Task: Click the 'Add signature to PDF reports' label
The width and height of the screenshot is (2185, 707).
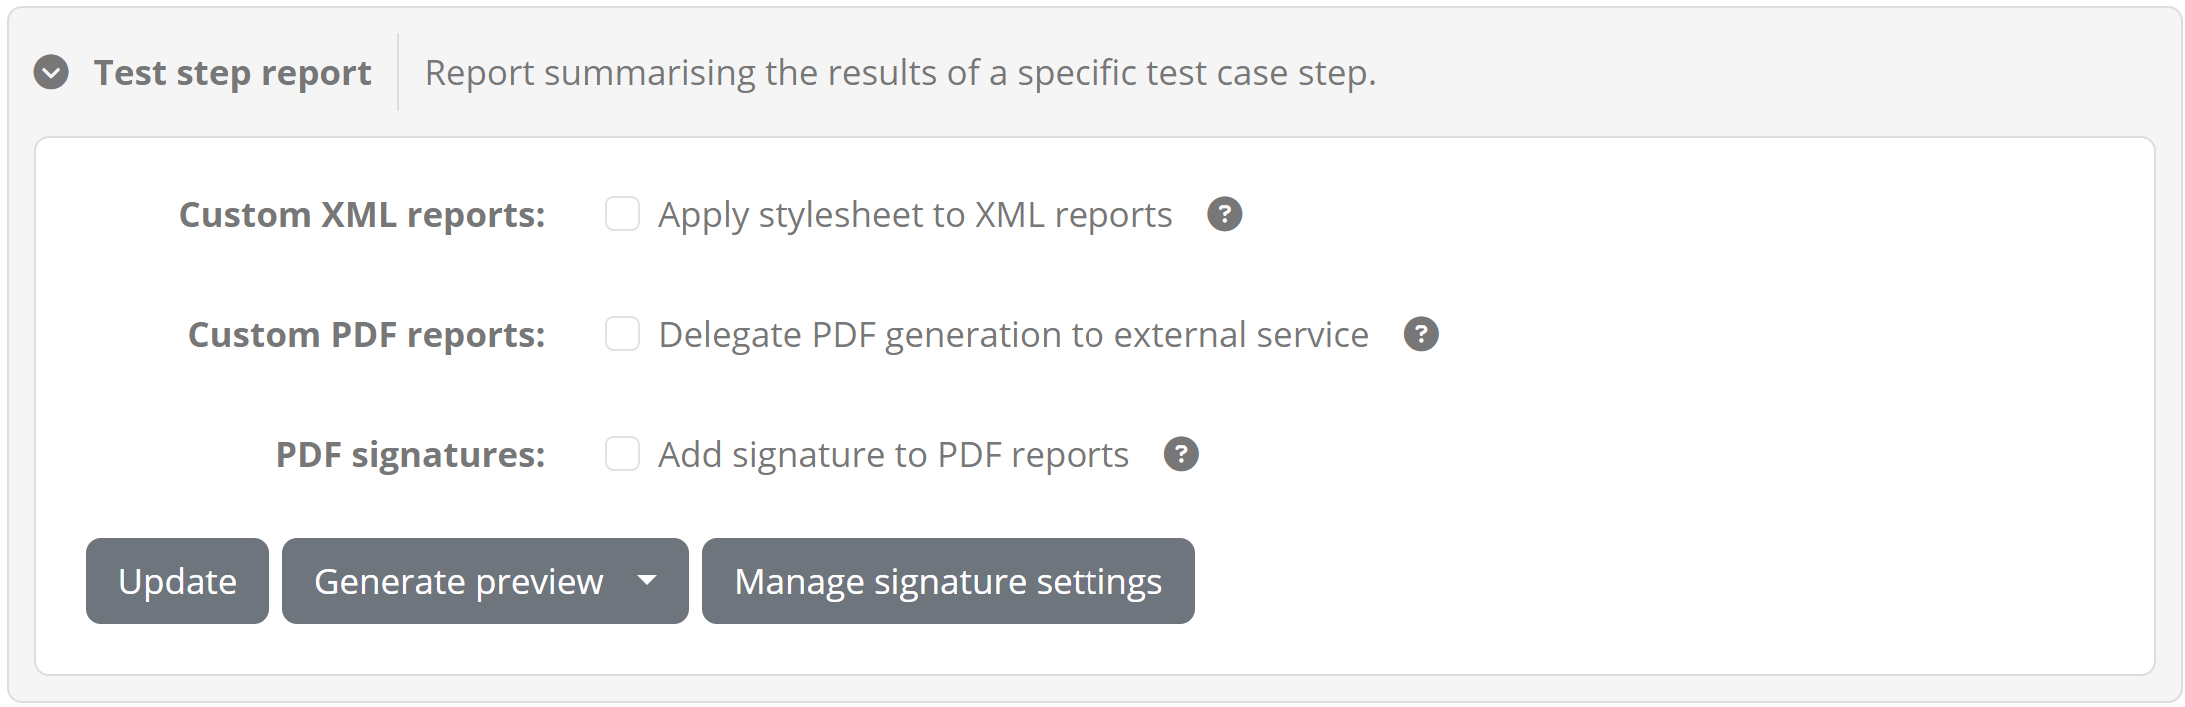Action: (x=893, y=455)
